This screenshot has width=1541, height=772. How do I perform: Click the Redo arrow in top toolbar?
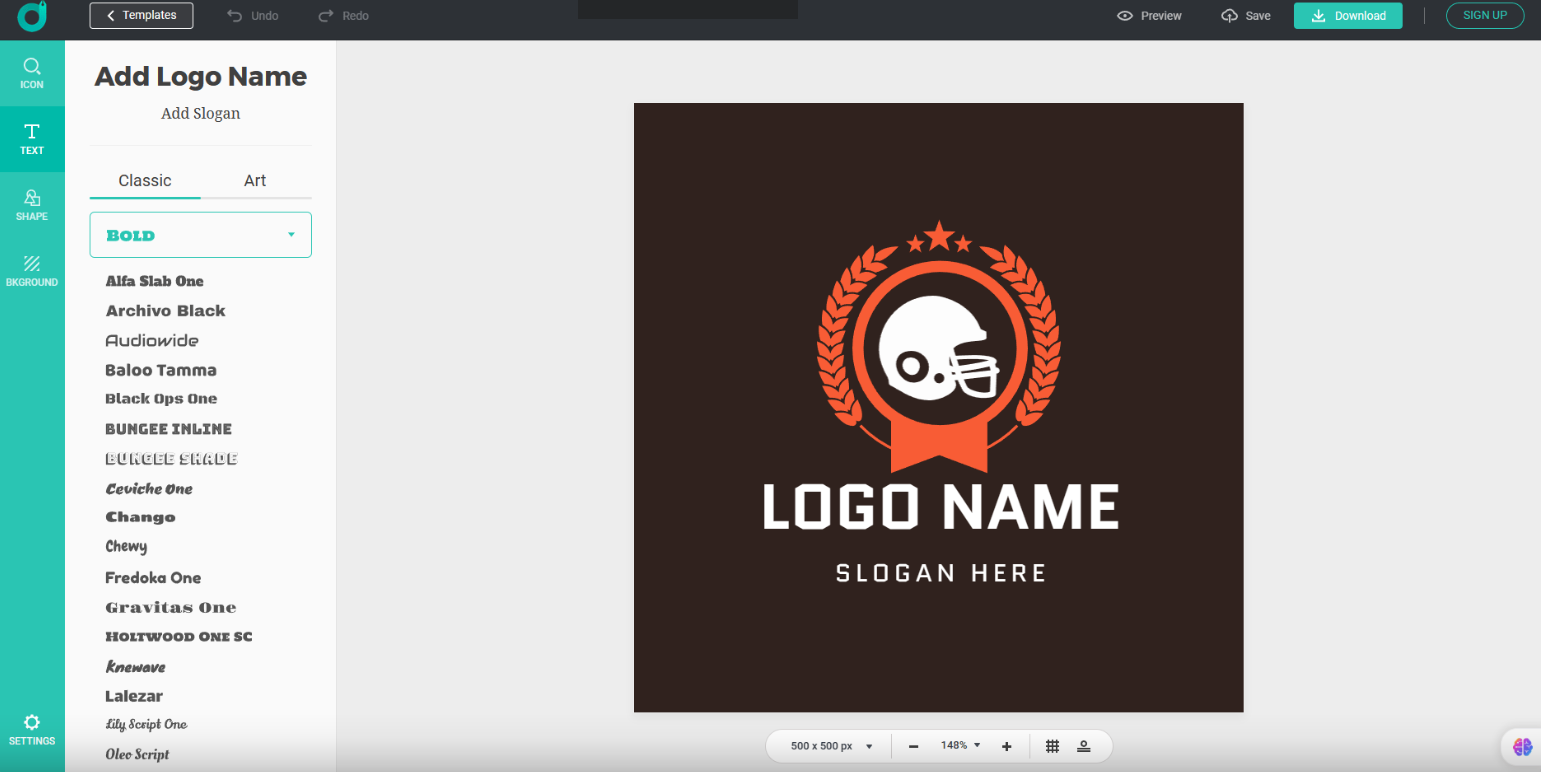click(x=325, y=15)
